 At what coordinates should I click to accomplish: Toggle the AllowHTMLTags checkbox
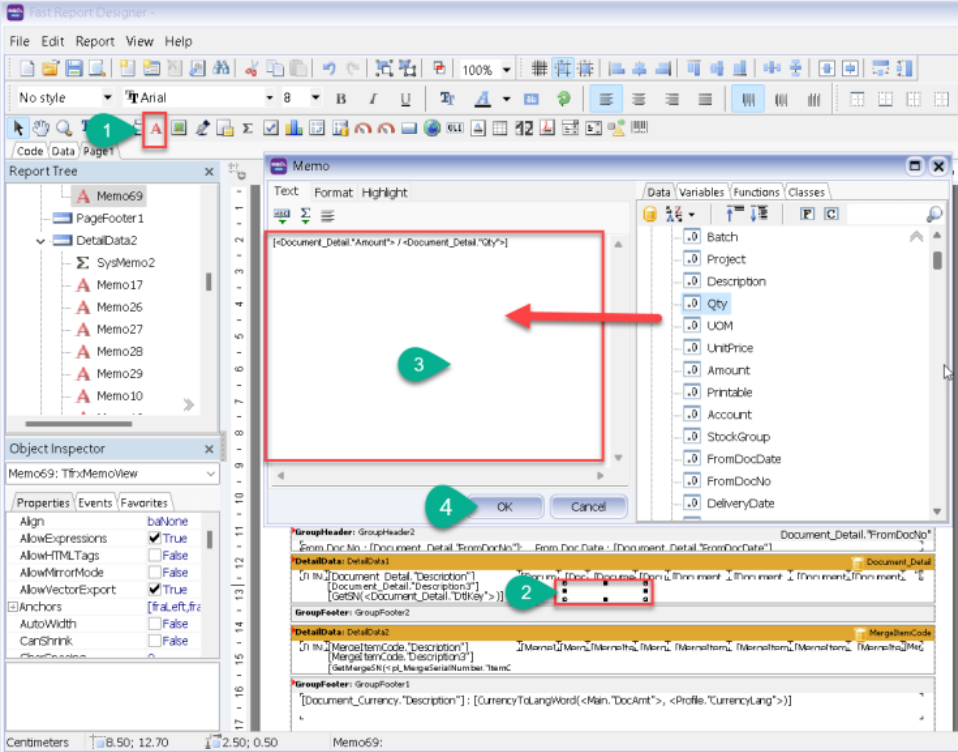click(154, 556)
